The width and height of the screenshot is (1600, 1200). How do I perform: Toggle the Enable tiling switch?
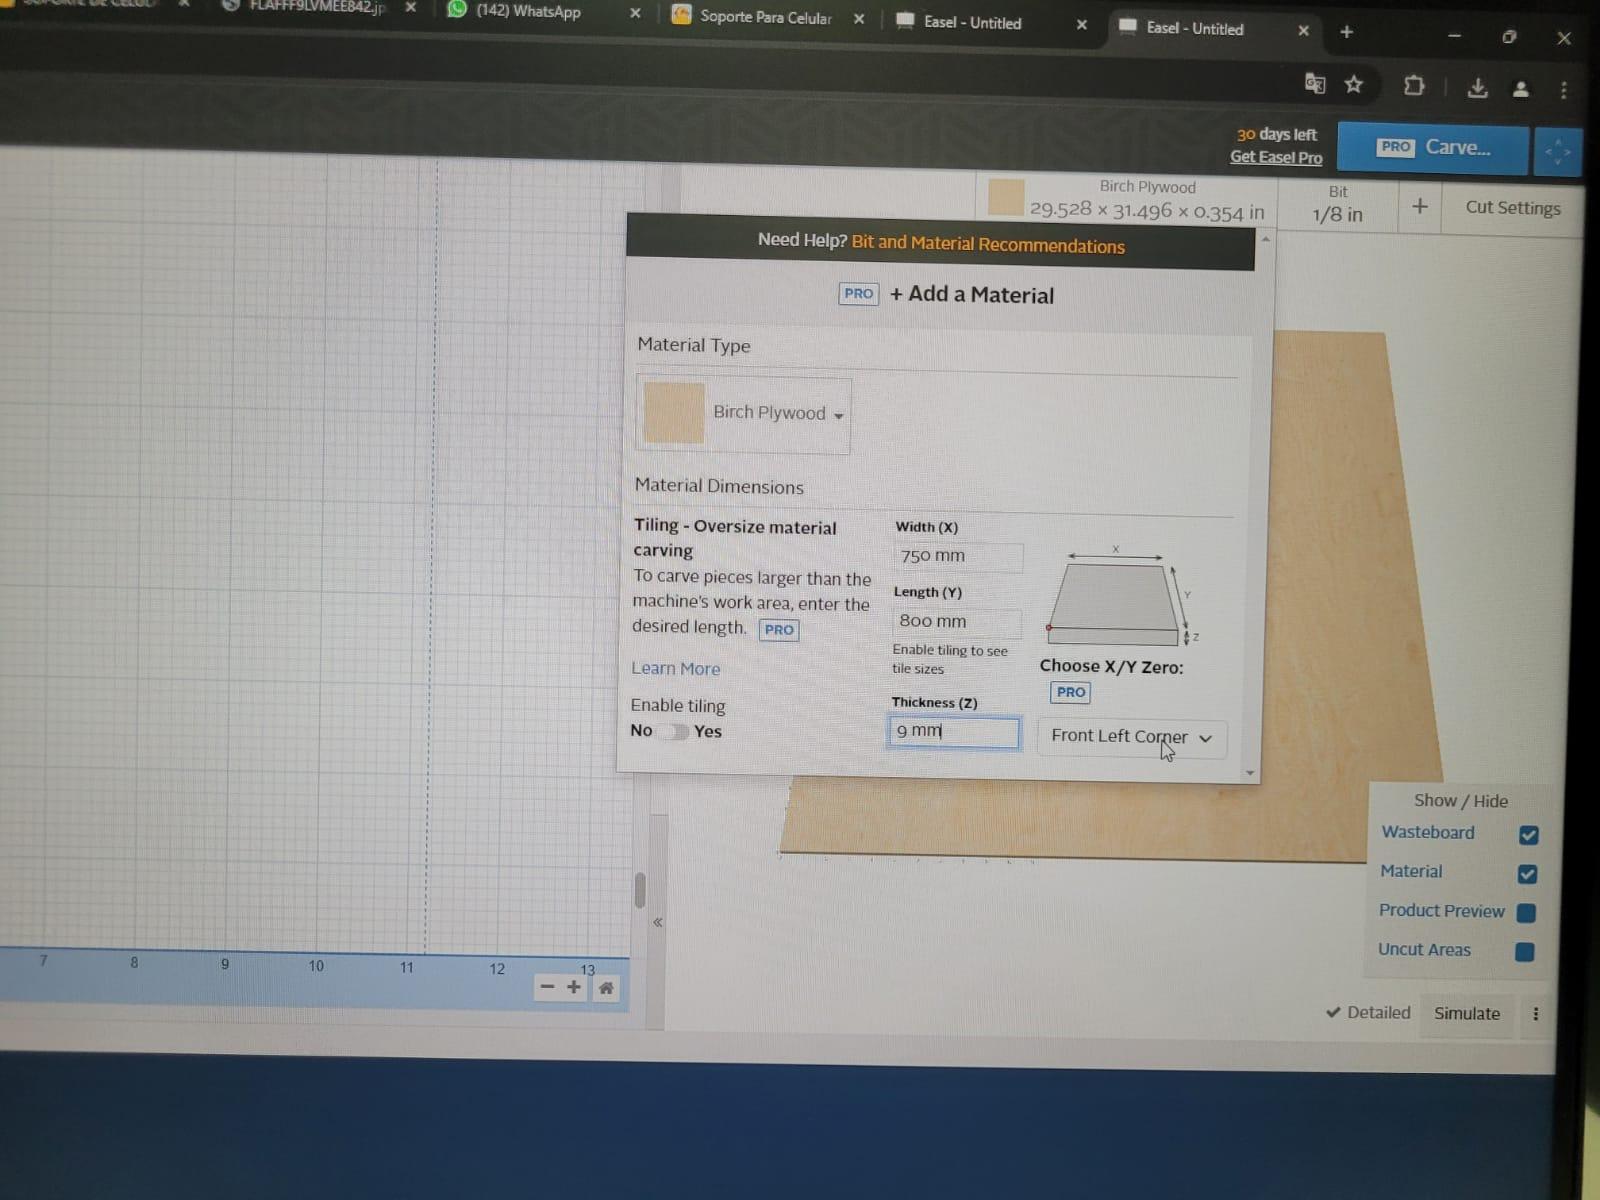[675, 731]
